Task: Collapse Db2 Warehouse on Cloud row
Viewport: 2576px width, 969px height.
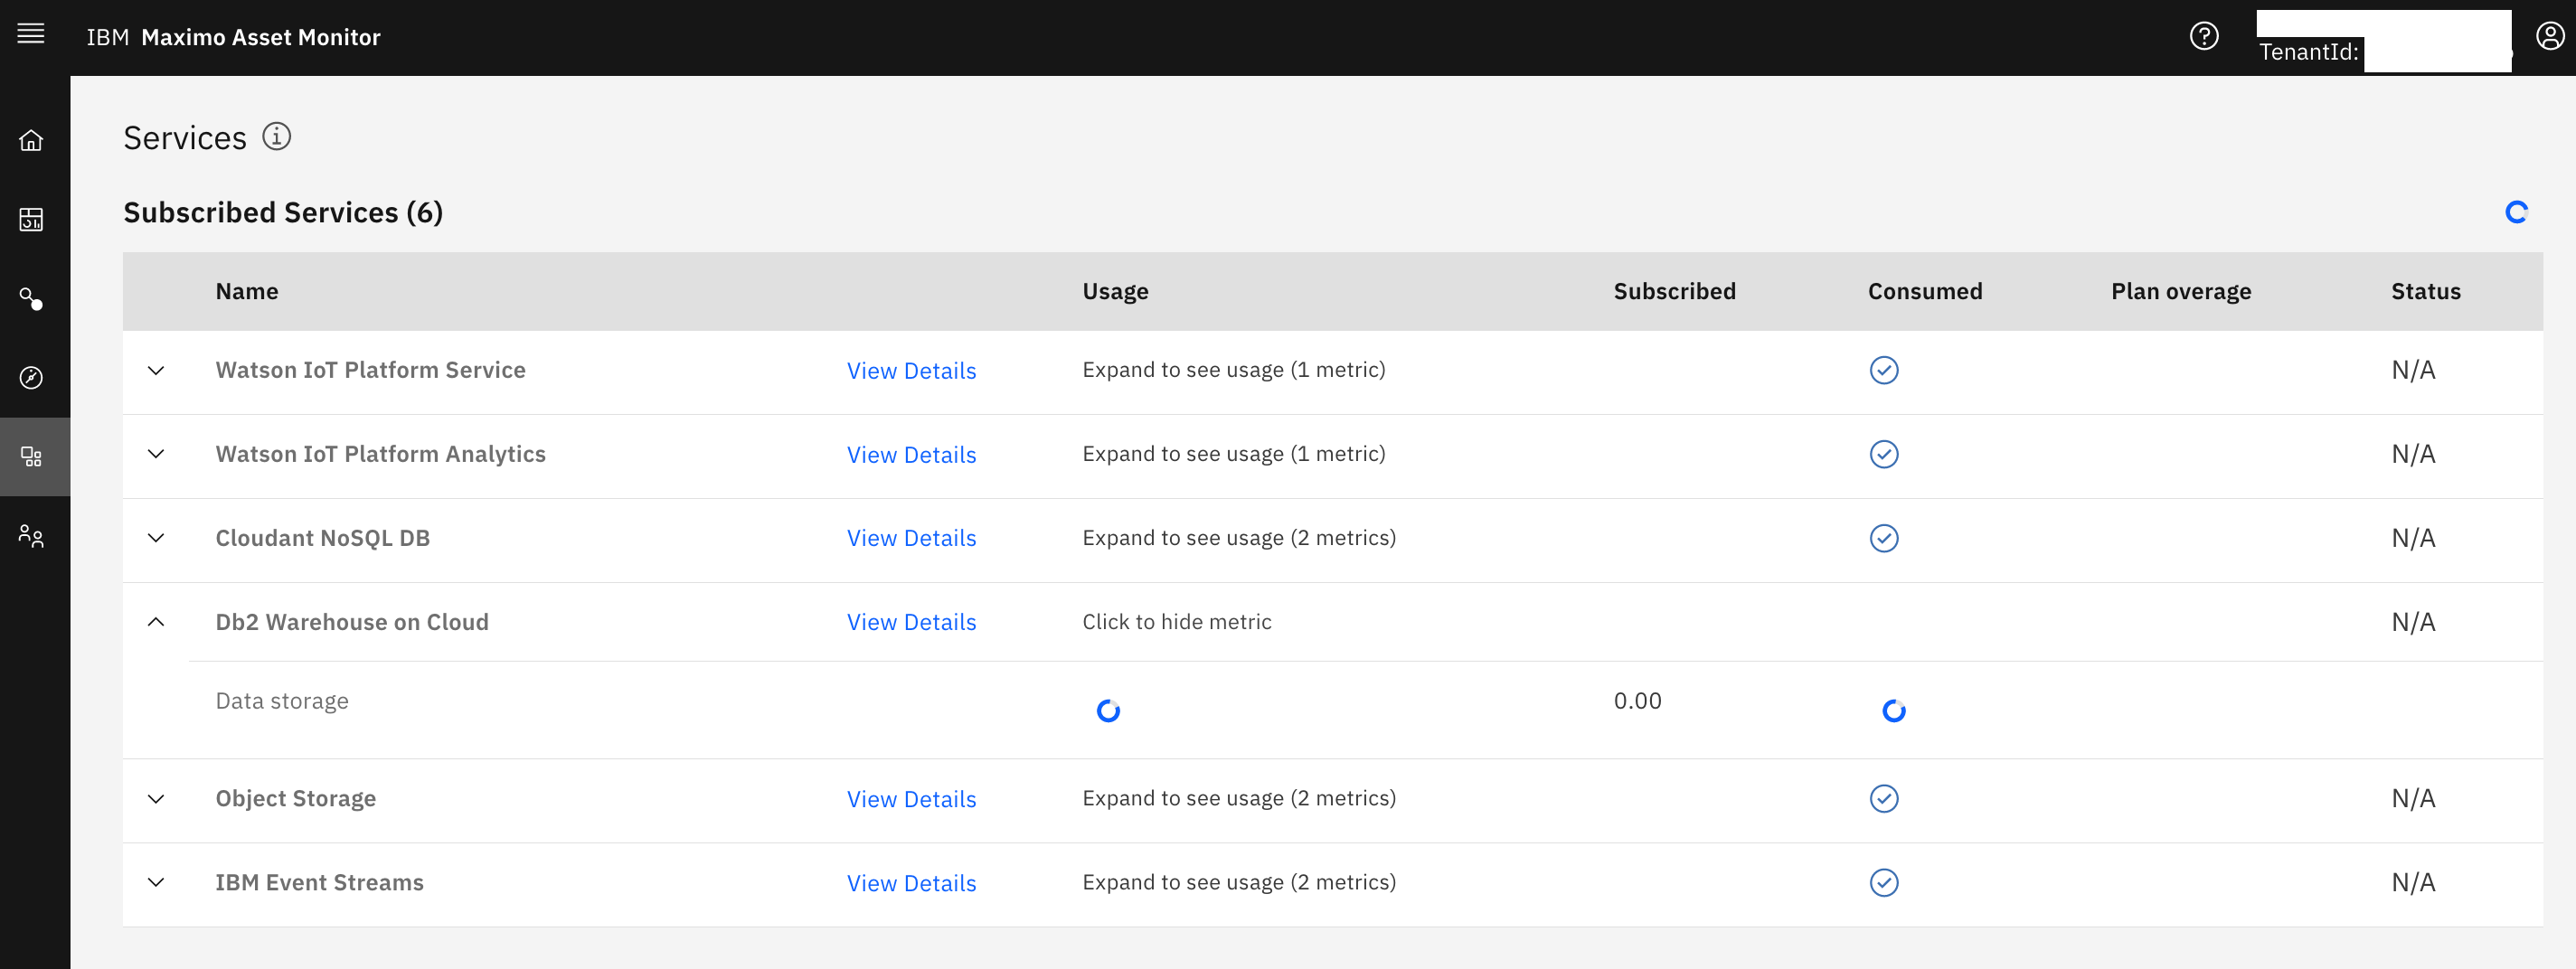Action: pos(156,622)
